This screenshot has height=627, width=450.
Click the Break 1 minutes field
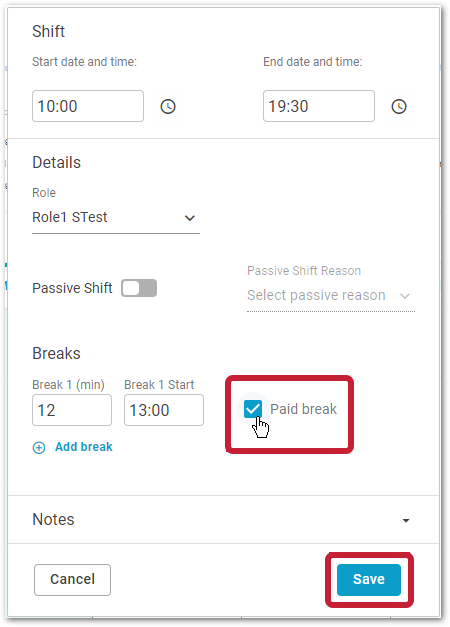point(72,410)
